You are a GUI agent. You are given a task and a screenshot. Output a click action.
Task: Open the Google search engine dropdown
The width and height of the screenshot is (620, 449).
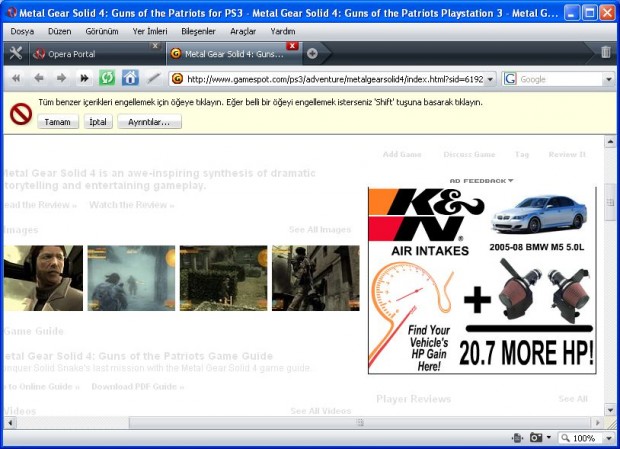(609, 79)
